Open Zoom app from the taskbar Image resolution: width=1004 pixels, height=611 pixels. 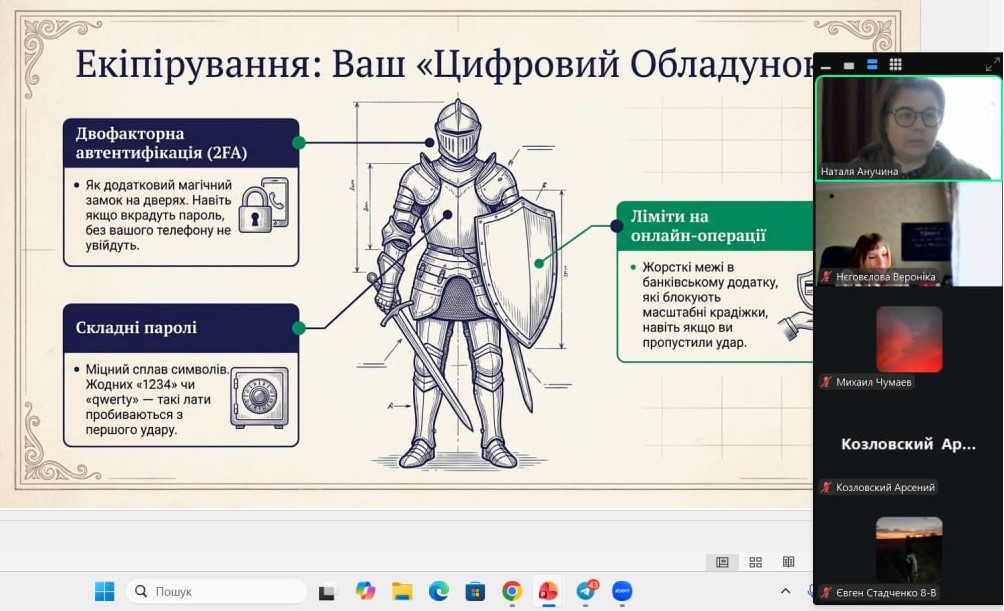pos(622,591)
